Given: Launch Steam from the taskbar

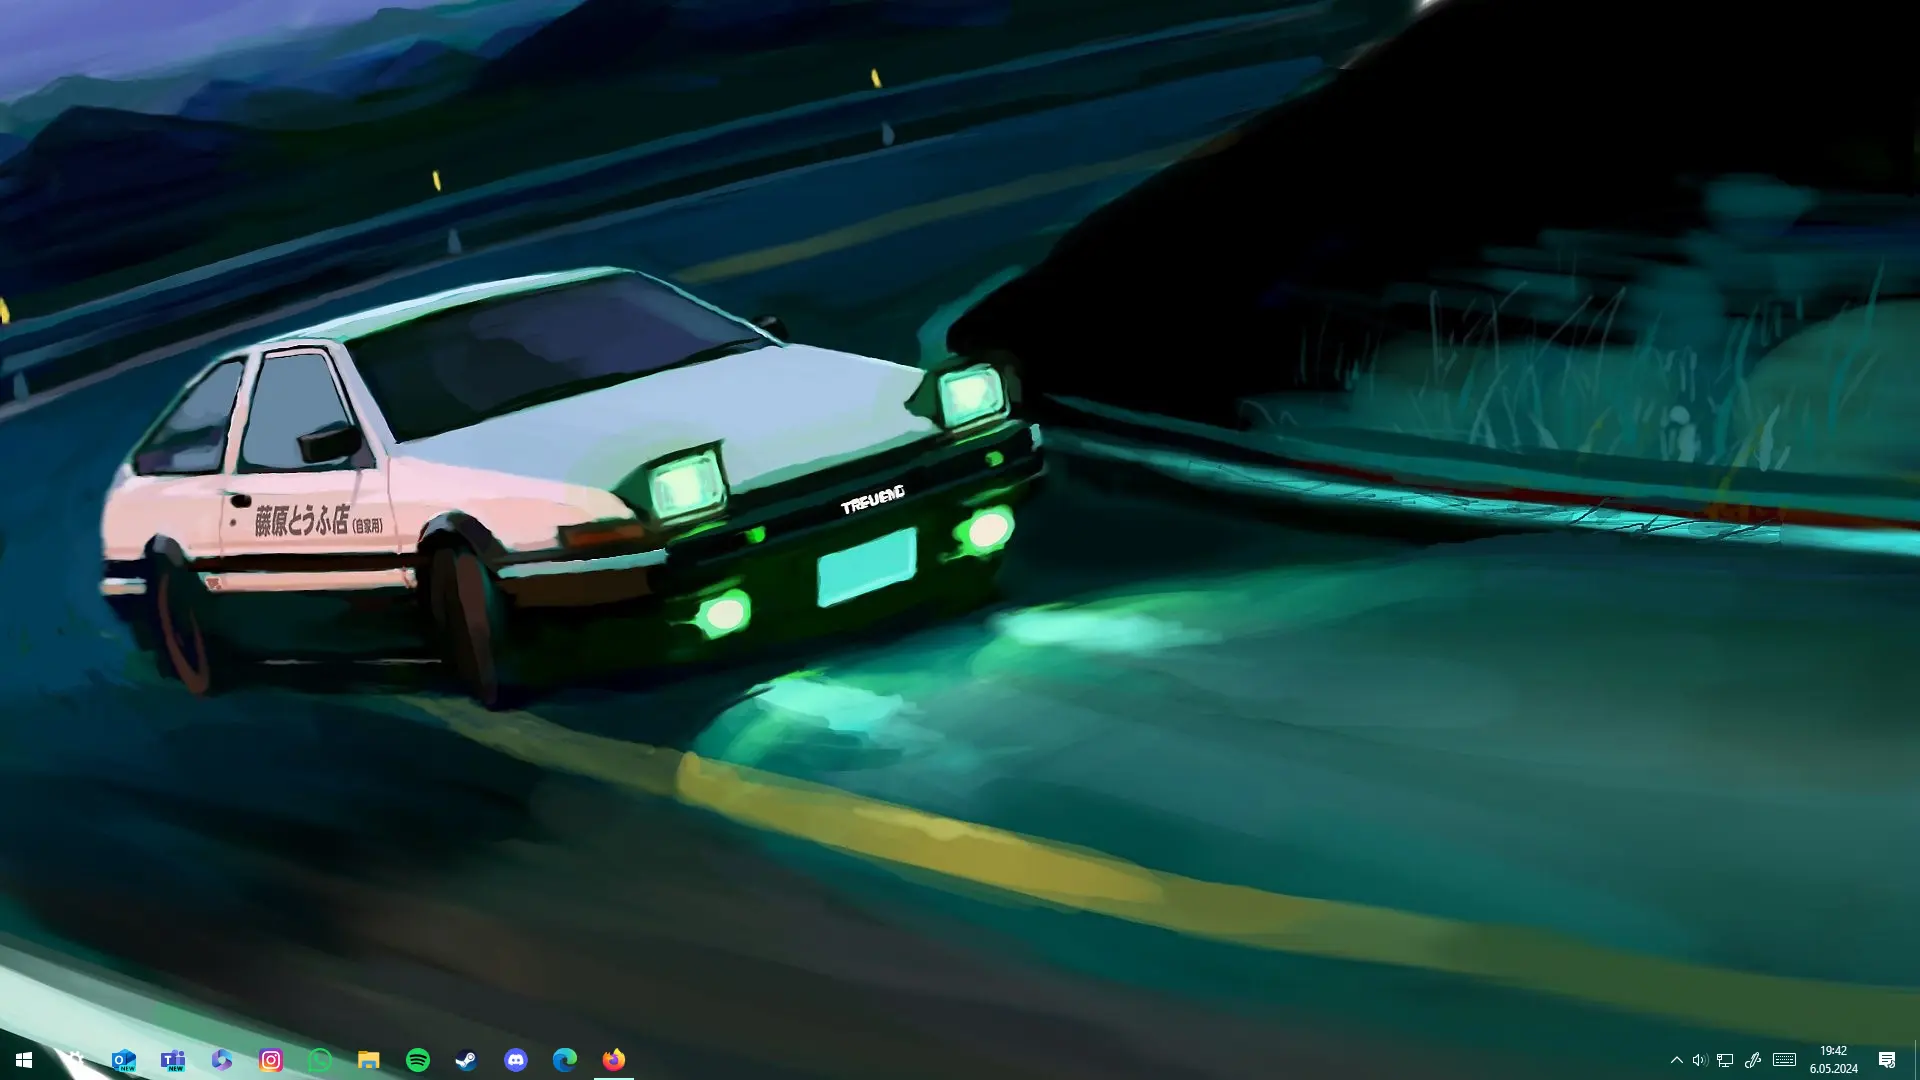Looking at the screenshot, I should (x=466, y=1060).
